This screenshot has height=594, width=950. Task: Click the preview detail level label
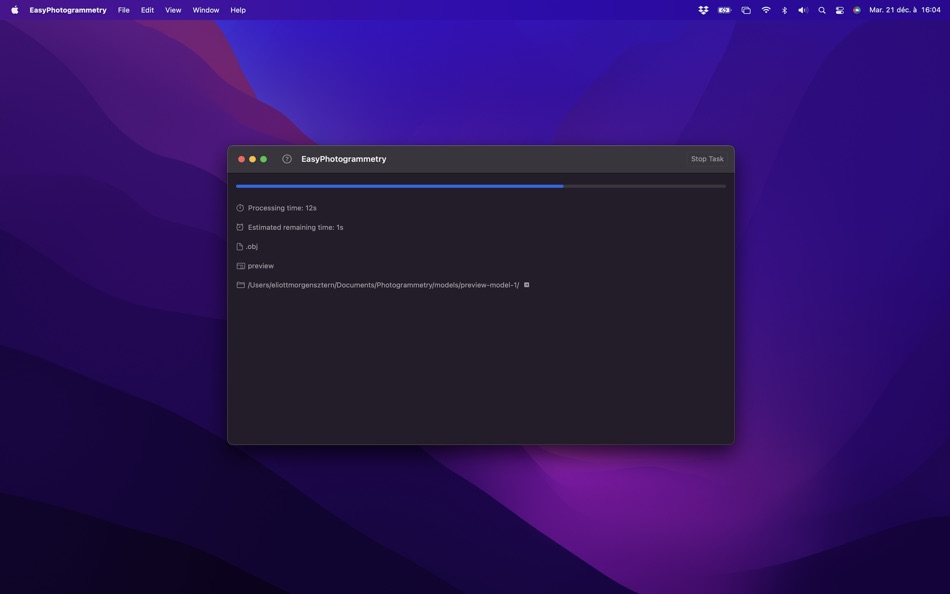(x=261, y=266)
